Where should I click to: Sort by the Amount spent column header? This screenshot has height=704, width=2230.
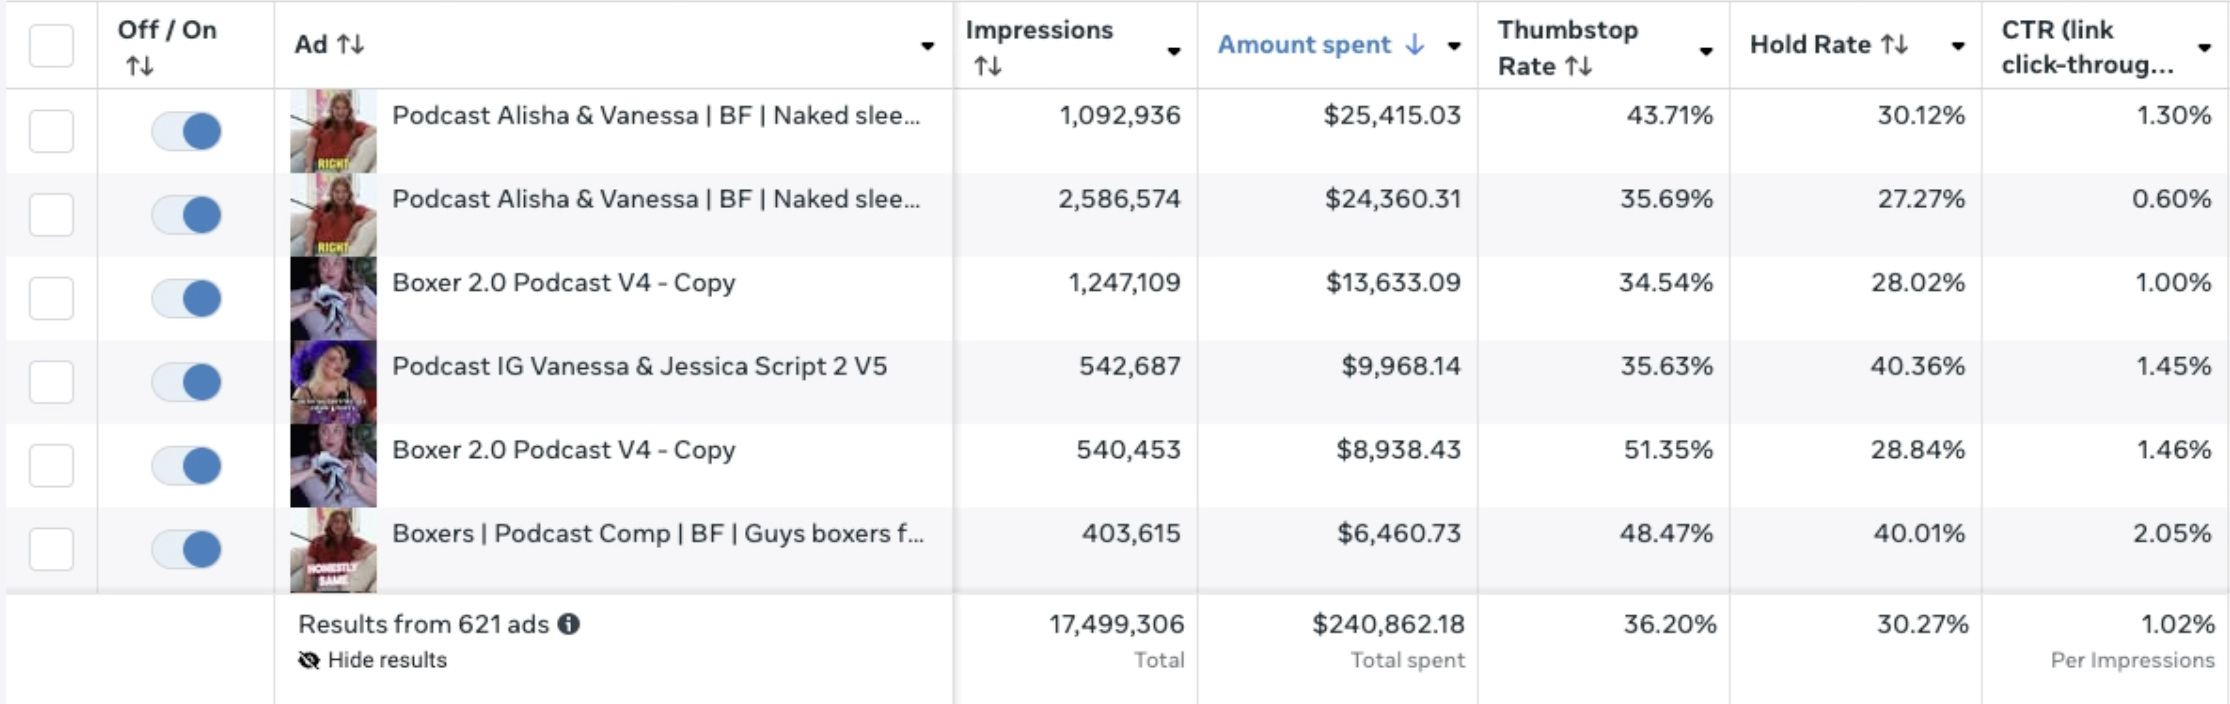pos(1303,45)
